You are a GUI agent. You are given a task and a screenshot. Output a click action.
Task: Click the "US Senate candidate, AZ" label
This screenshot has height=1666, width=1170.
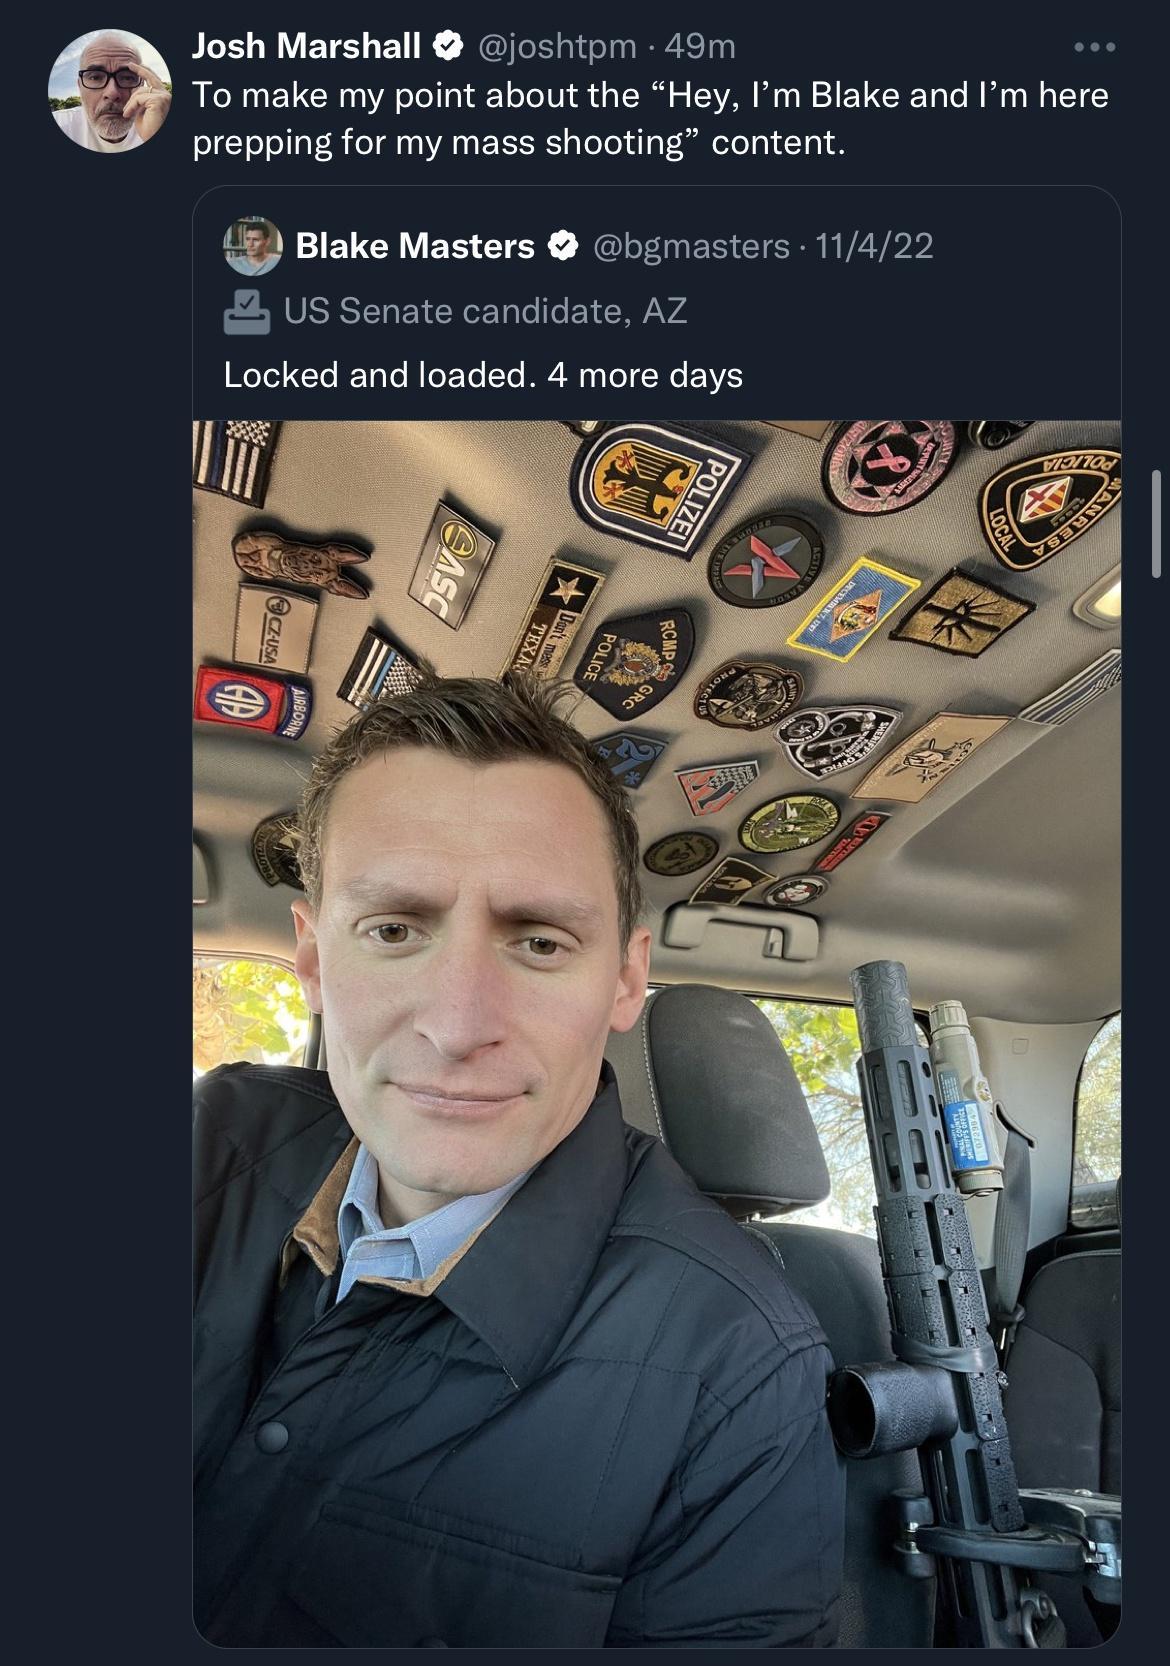[486, 312]
